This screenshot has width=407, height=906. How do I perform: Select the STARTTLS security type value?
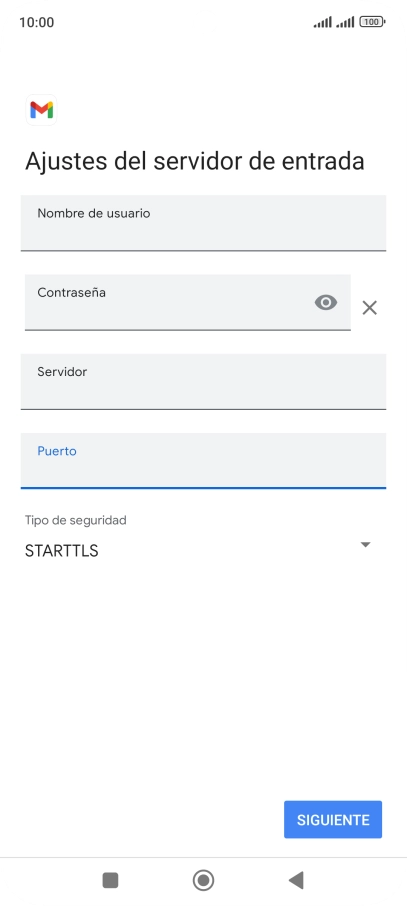61,551
